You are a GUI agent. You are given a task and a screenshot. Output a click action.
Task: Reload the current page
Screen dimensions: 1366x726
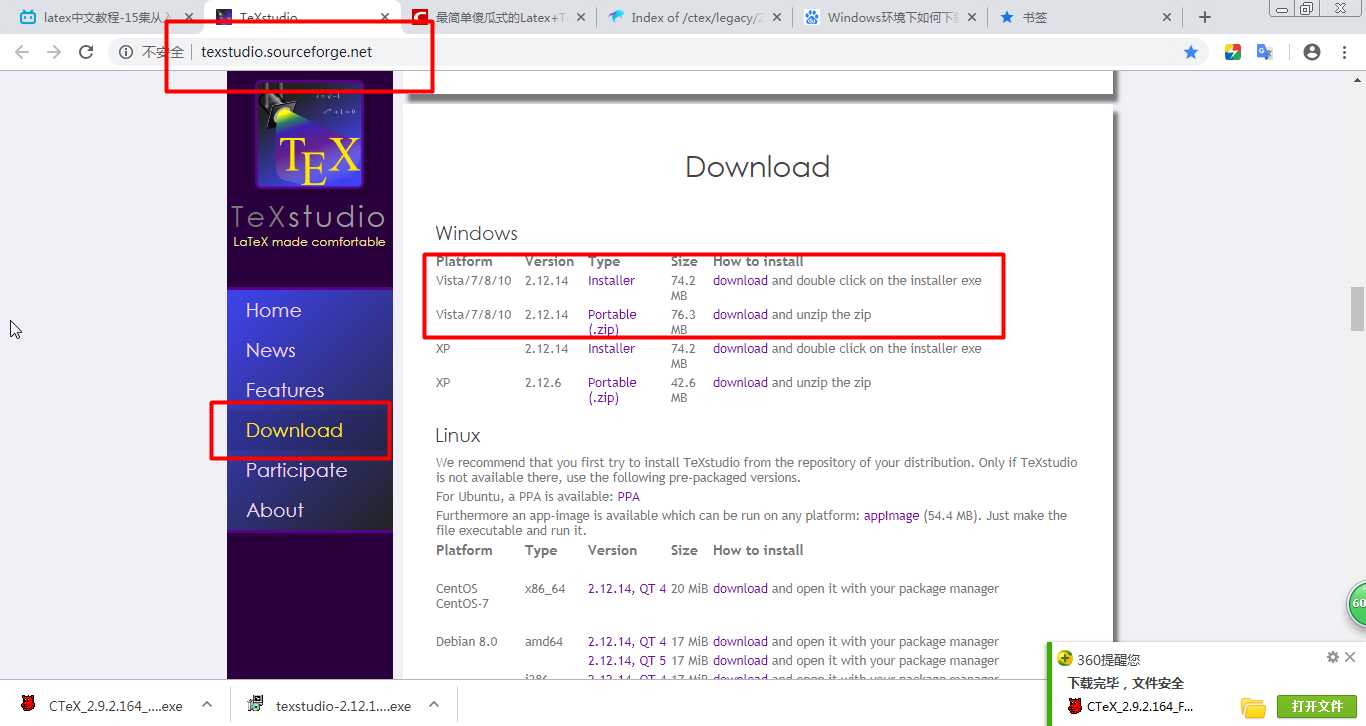coord(86,52)
